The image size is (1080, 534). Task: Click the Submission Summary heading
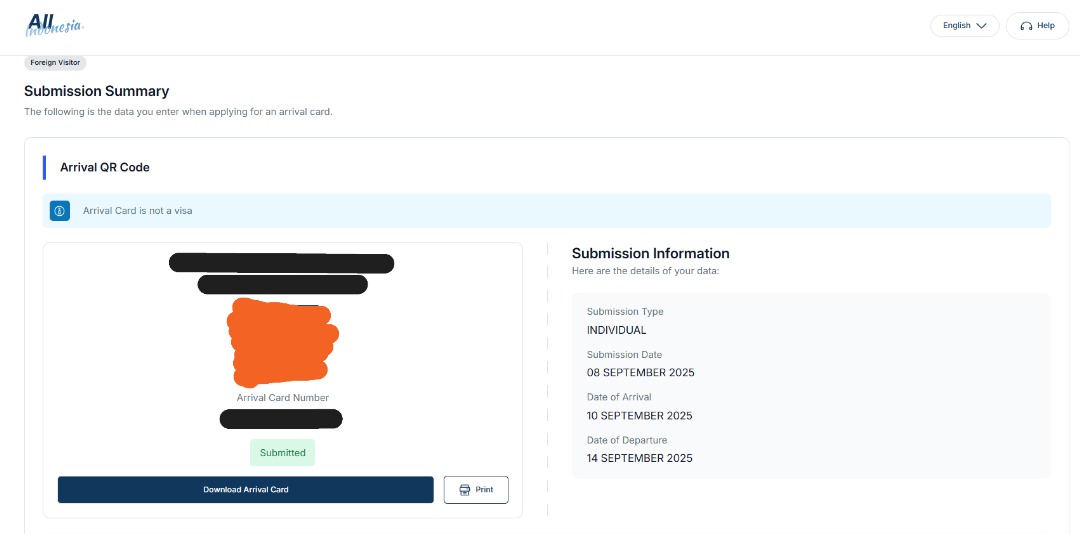click(96, 91)
